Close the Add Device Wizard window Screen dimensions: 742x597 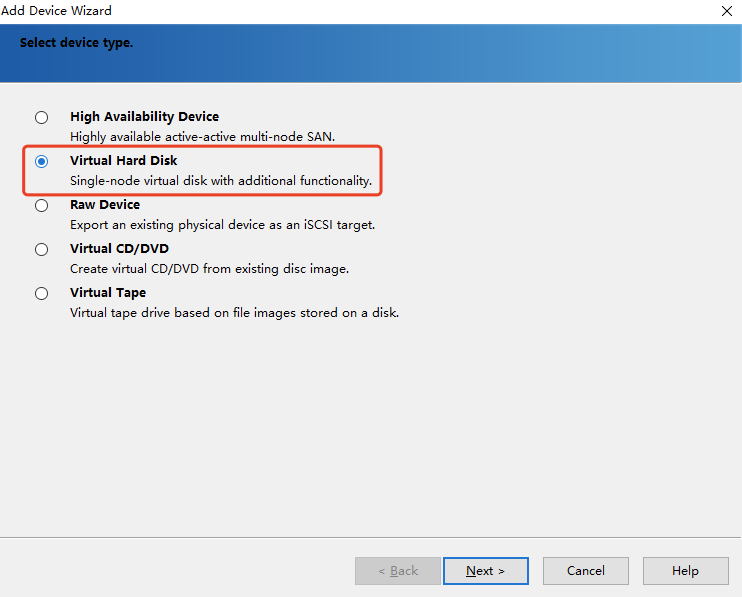(x=727, y=11)
